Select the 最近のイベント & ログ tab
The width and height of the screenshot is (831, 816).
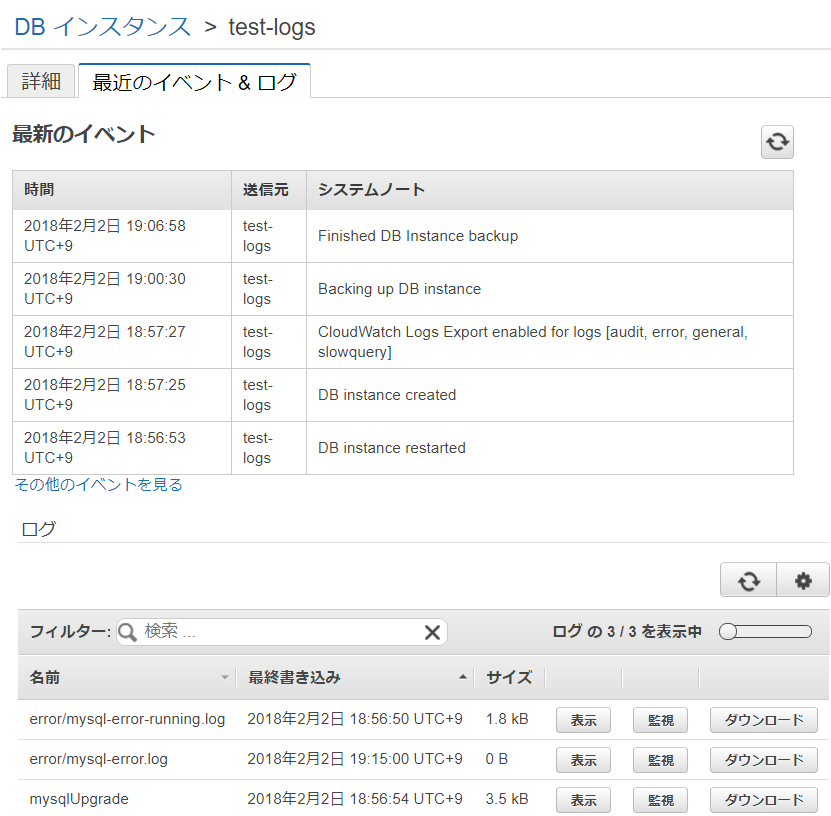(195, 82)
